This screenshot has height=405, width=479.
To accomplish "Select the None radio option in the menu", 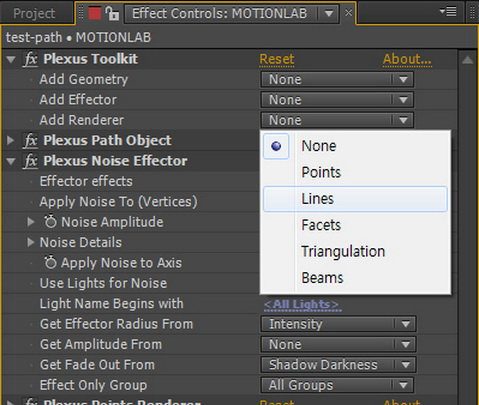I will 276,146.
